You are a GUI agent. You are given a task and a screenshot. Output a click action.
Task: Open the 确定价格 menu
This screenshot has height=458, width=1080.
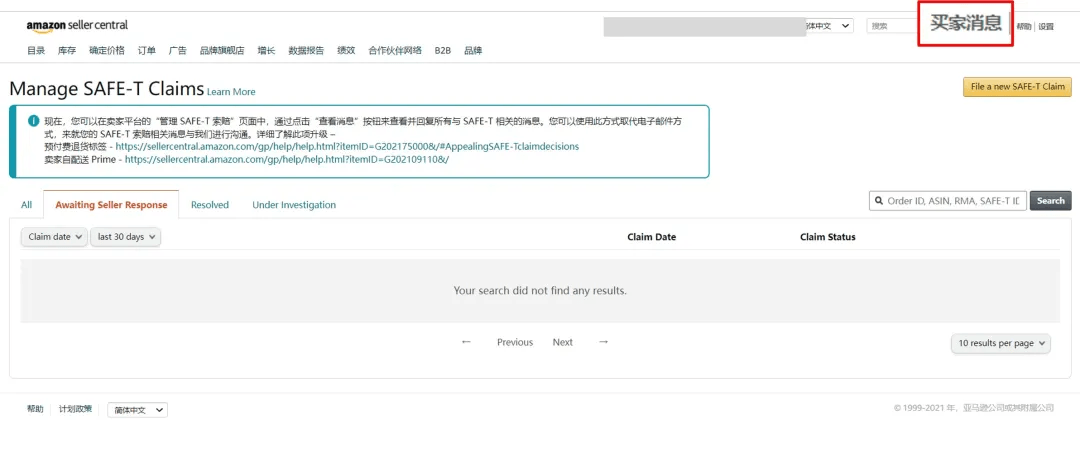coord(107,50)
